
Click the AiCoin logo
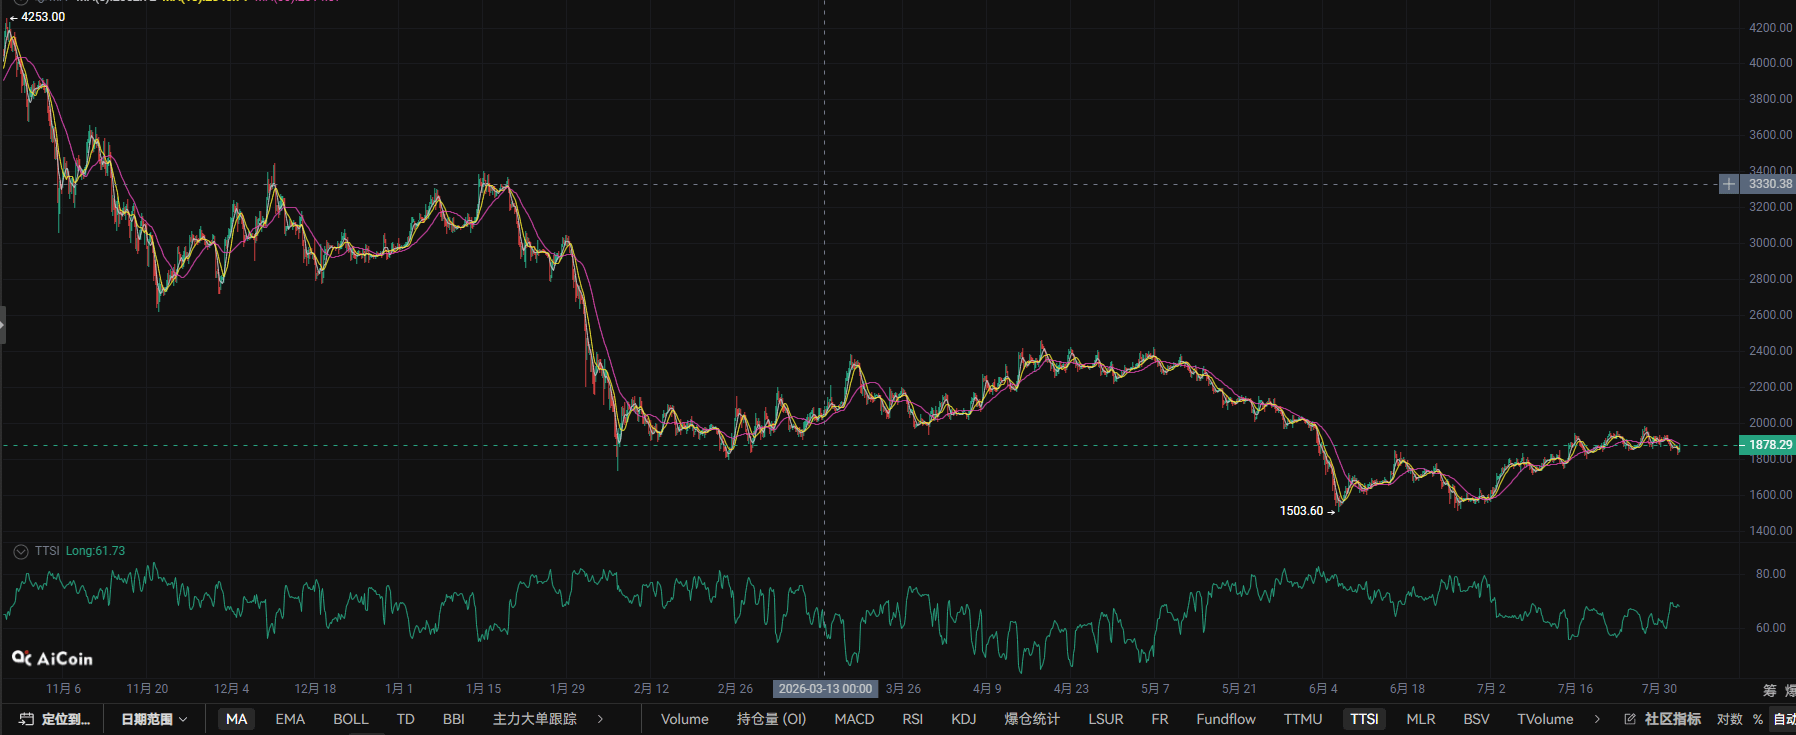click(52, 658)
